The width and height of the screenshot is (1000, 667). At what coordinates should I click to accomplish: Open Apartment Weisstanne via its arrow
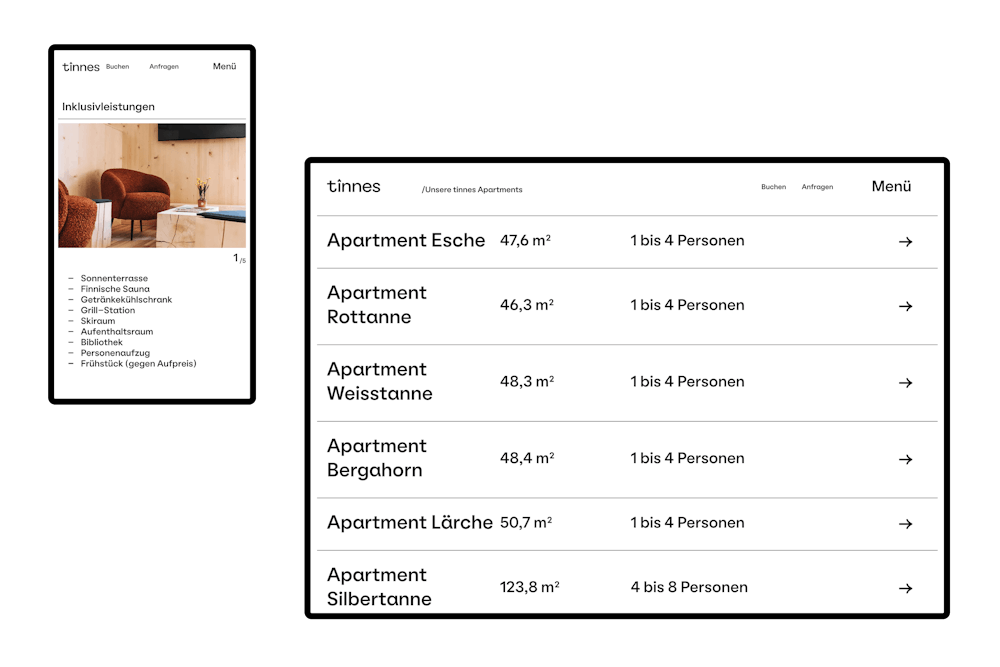pyautogui.click(x=905, y=382)
